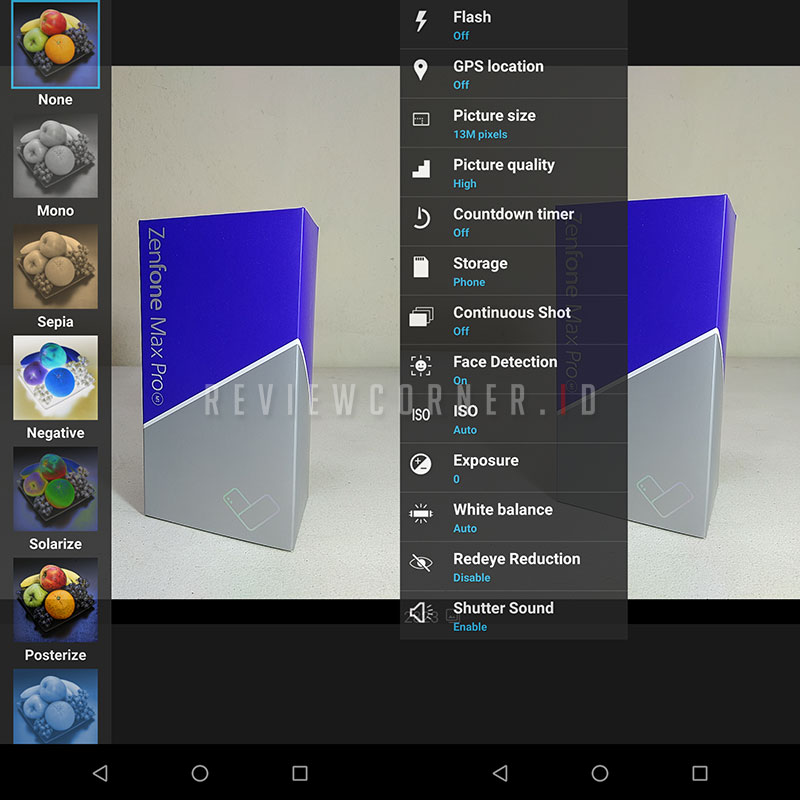Tap the Picture quality stairs icon

point(421,169)
